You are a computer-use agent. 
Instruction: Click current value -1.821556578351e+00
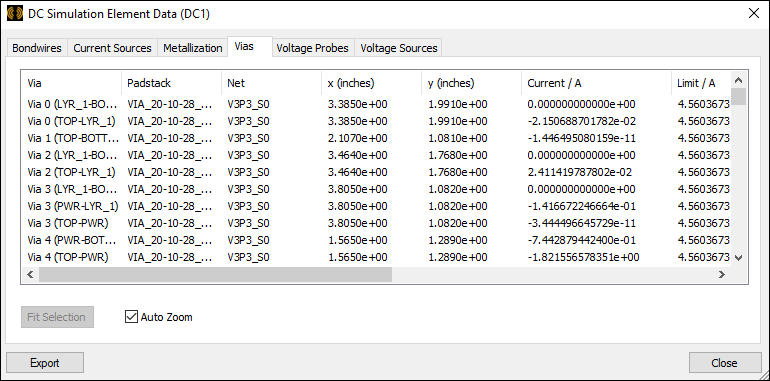pyautogui.click(x=583, y=257)
